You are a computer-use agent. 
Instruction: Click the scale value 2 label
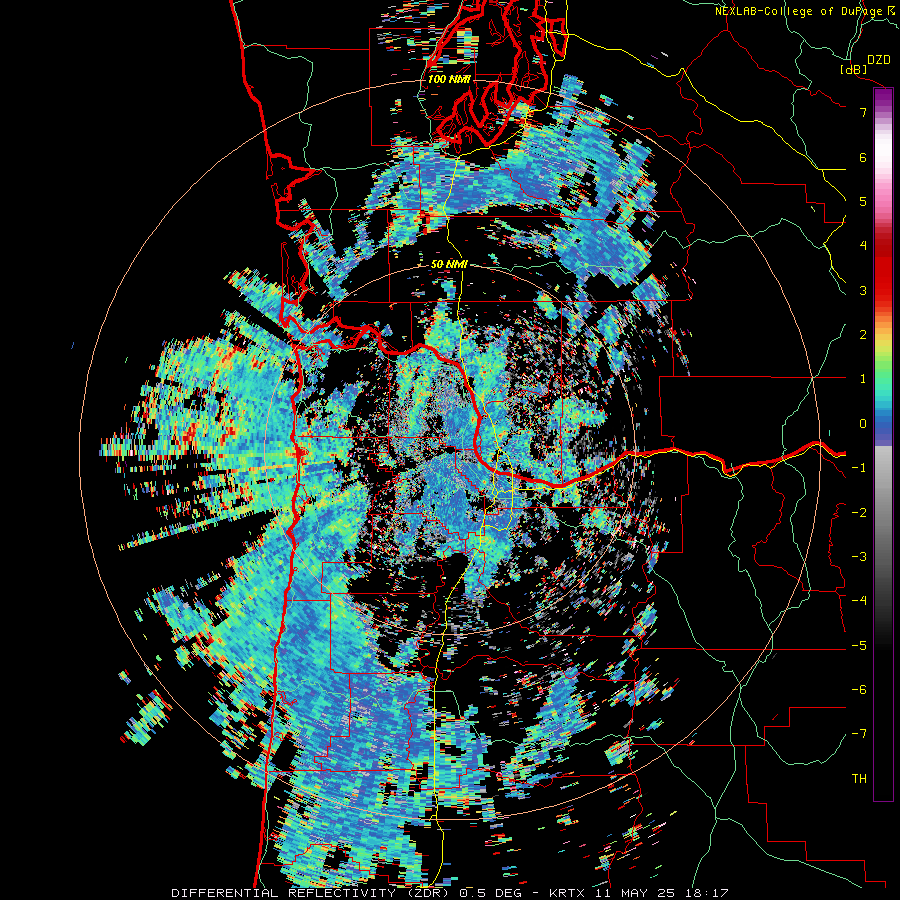point(863,335)
